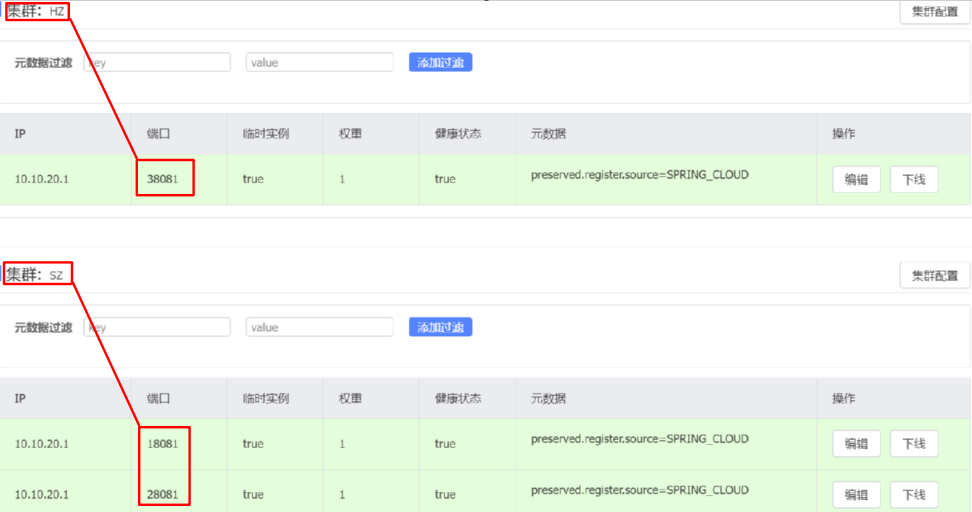Image resolution: width=972 pixels, height=512 pixels.
Task: Select the port 38081 cell in HZ table
Action: (163, 179)
